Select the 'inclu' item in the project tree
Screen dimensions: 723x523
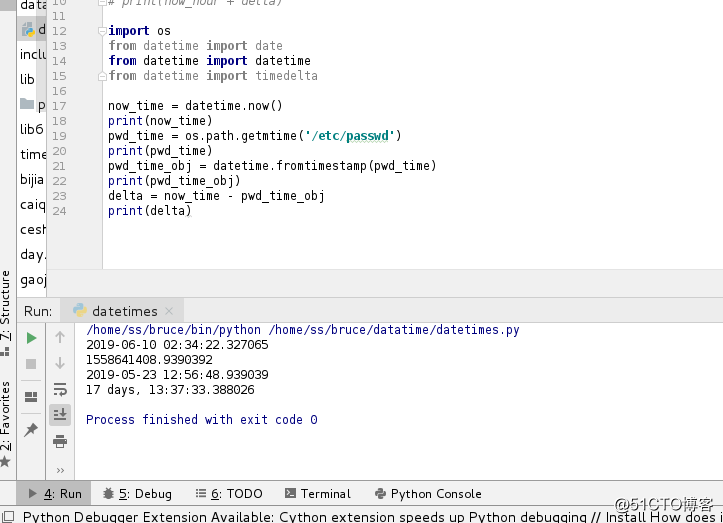coord(33,54)
